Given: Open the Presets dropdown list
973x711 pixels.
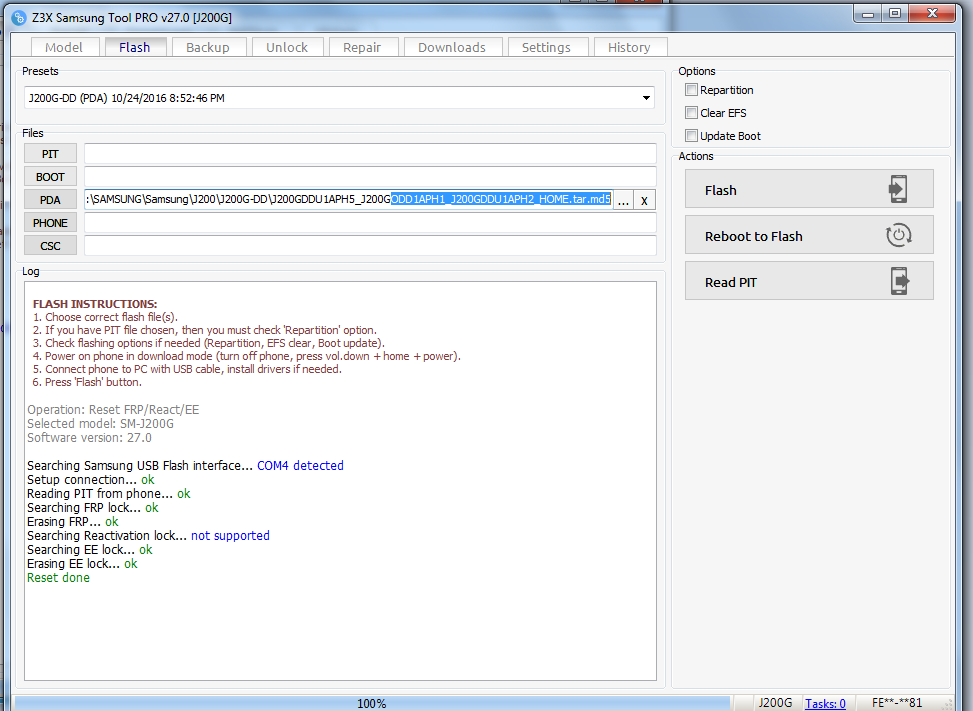Looking at the screenshot, I should coord(646,98).
